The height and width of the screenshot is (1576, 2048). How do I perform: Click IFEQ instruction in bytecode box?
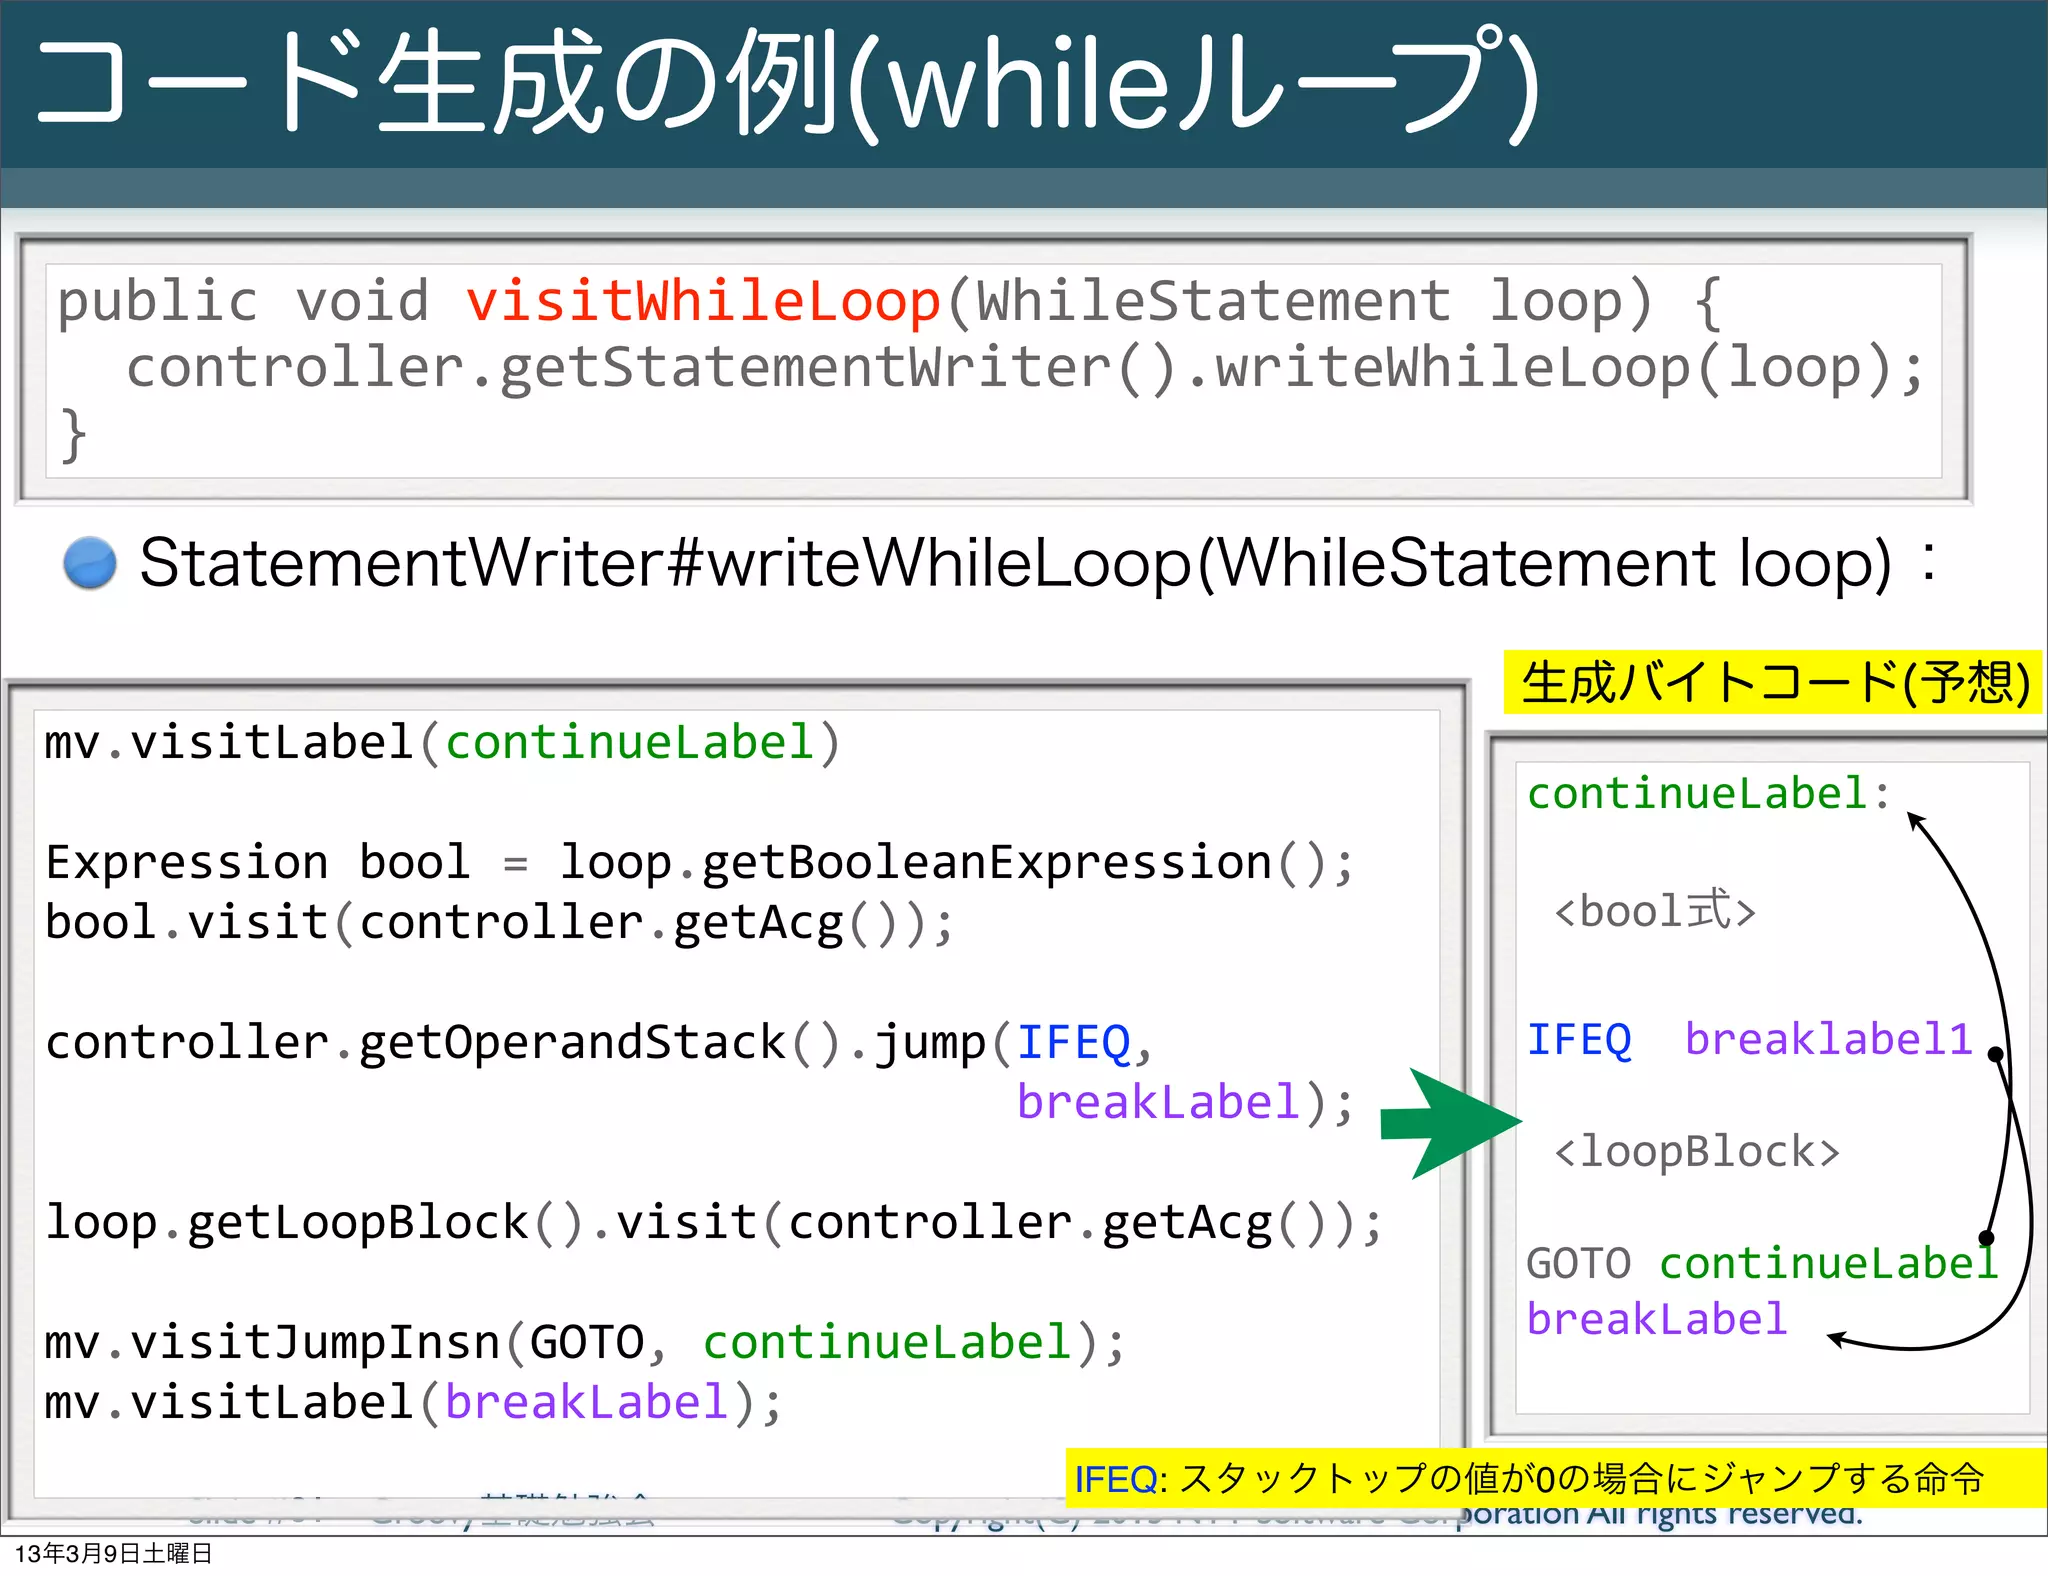(1579, 1040)
